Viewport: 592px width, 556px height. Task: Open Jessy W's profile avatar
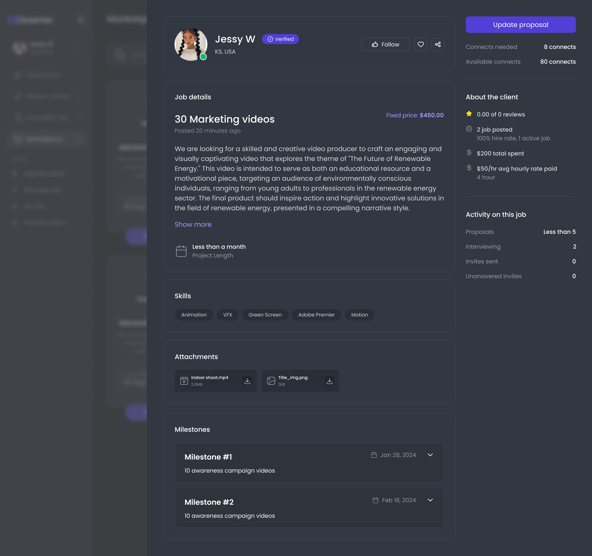coord(191,45)
